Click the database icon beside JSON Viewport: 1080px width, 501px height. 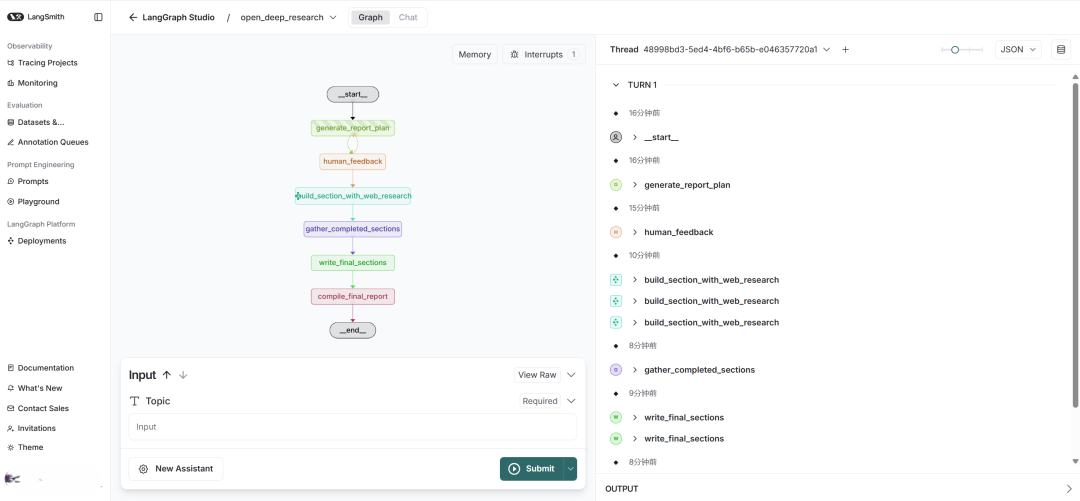click(x=1061, y=50)
